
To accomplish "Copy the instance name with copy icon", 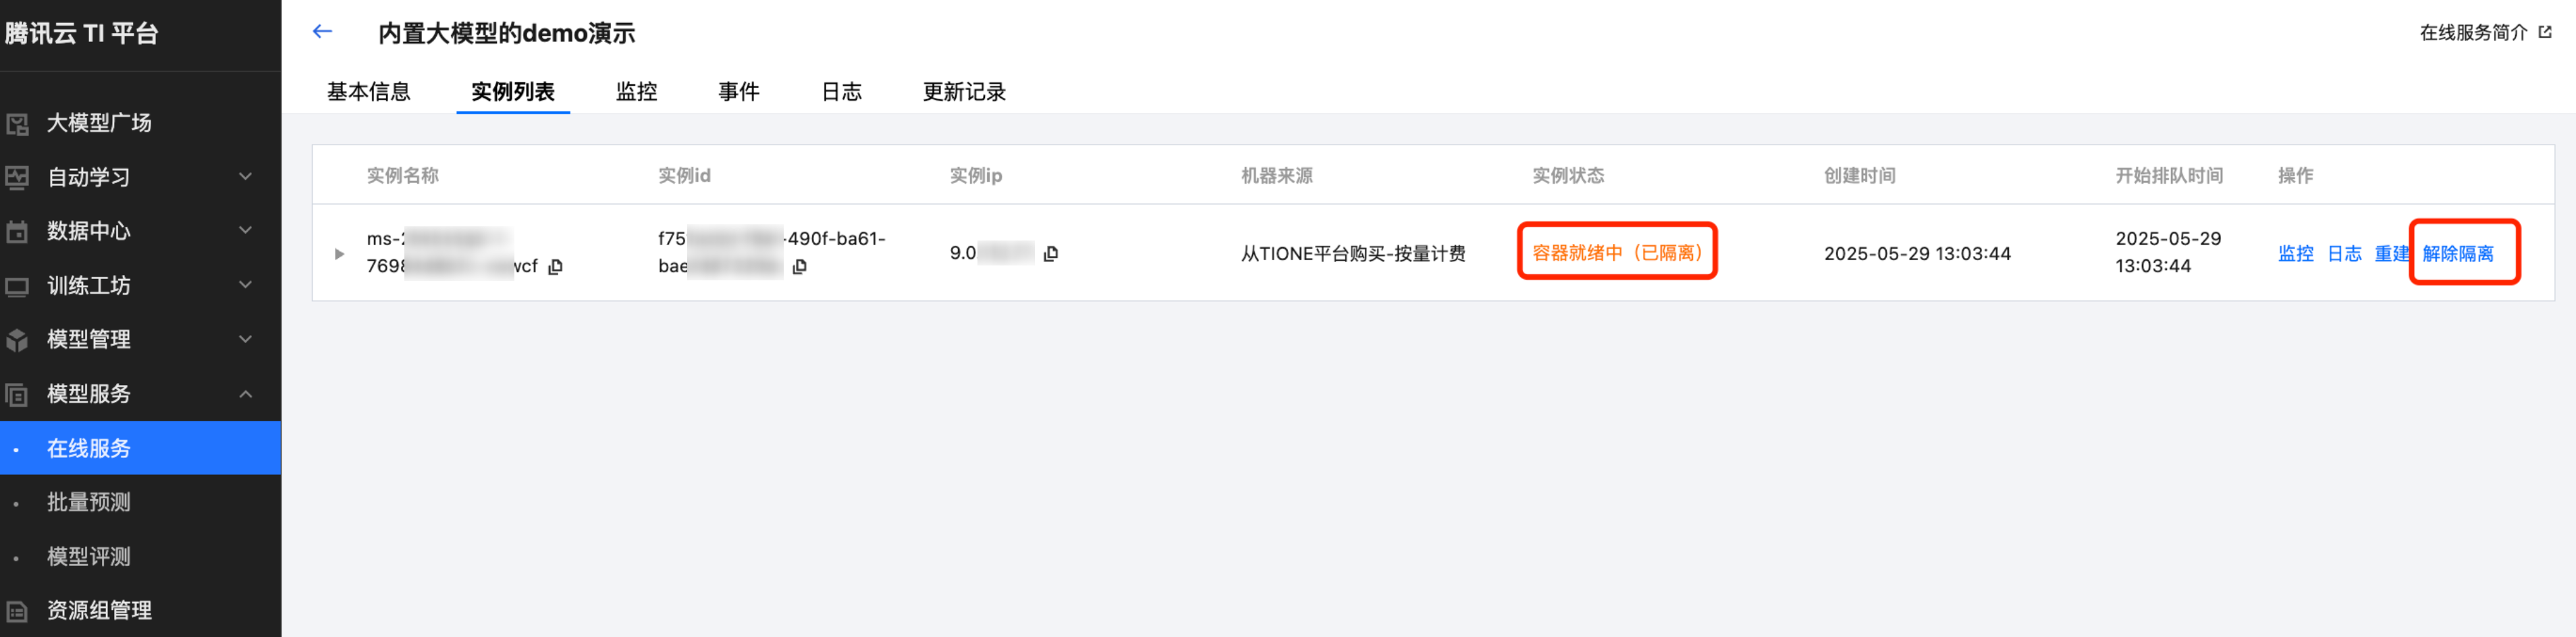I will (556, 266).
